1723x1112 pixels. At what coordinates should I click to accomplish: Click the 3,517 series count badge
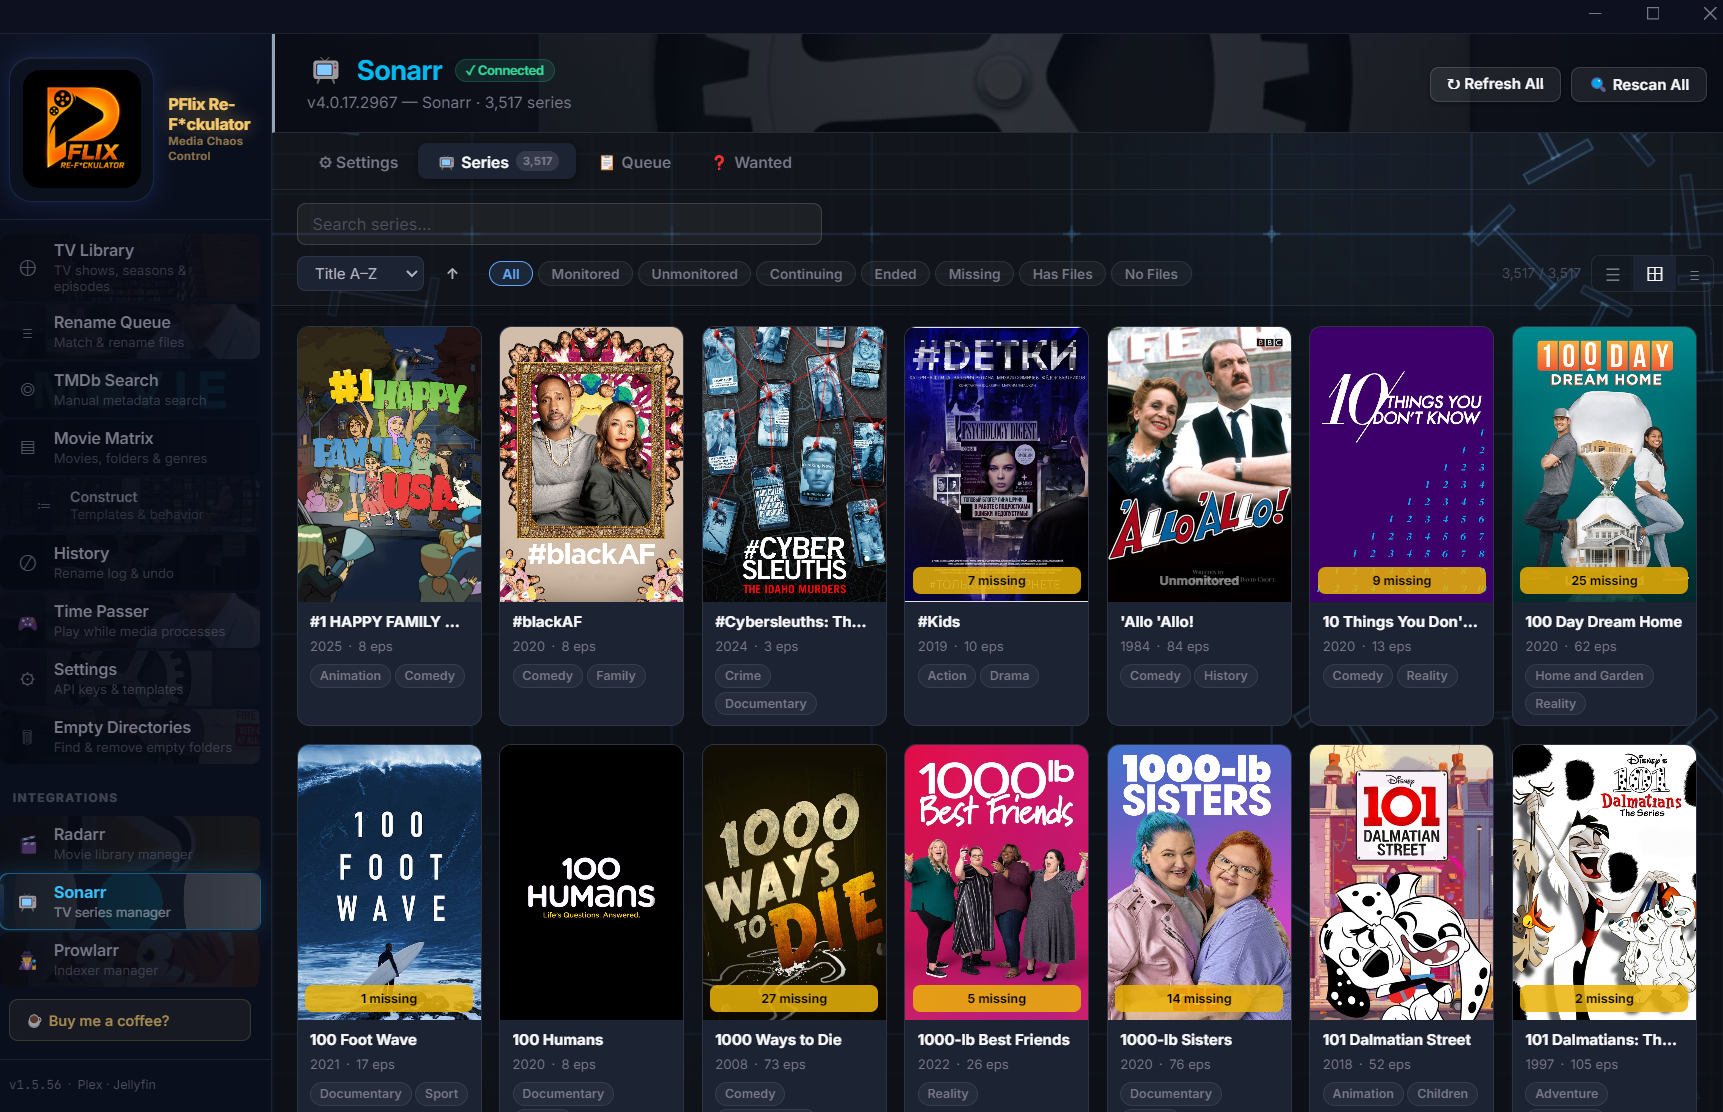[x=537, y=161]
